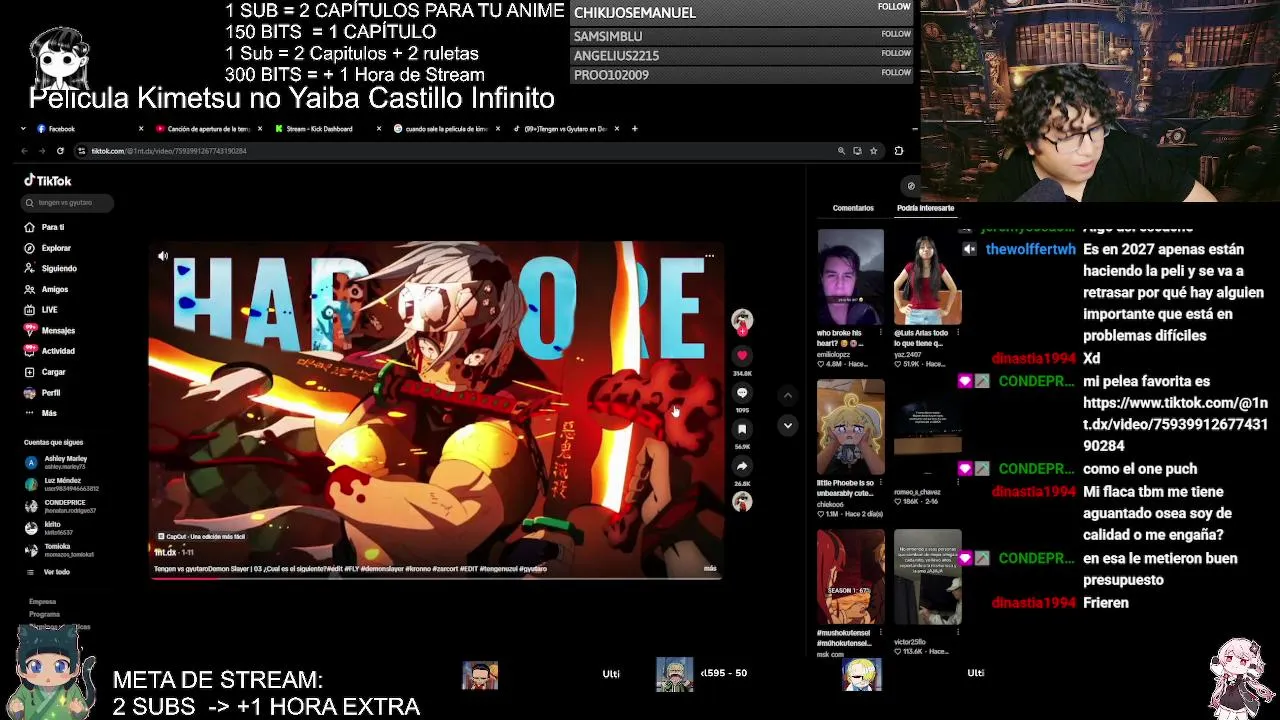The height and width of the screenshot is (720, 1280).
Task: Bookmark page with star icon
Action: pyautogui.click(x=873, y=151)
